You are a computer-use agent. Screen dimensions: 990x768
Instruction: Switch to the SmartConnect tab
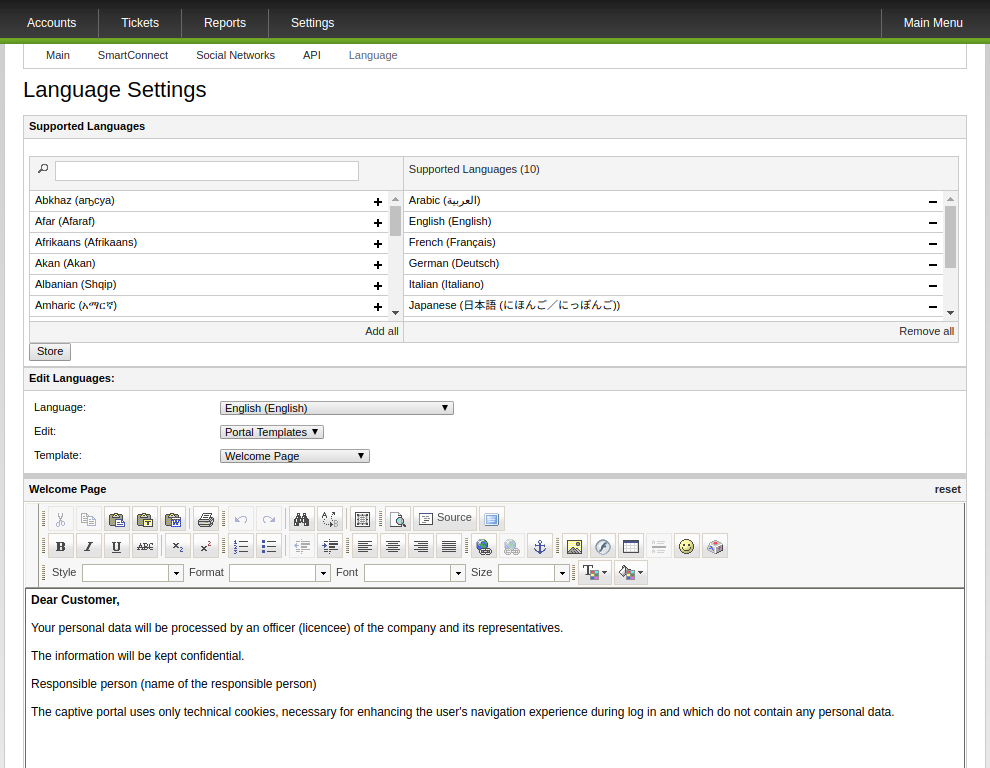pos(133,56)
